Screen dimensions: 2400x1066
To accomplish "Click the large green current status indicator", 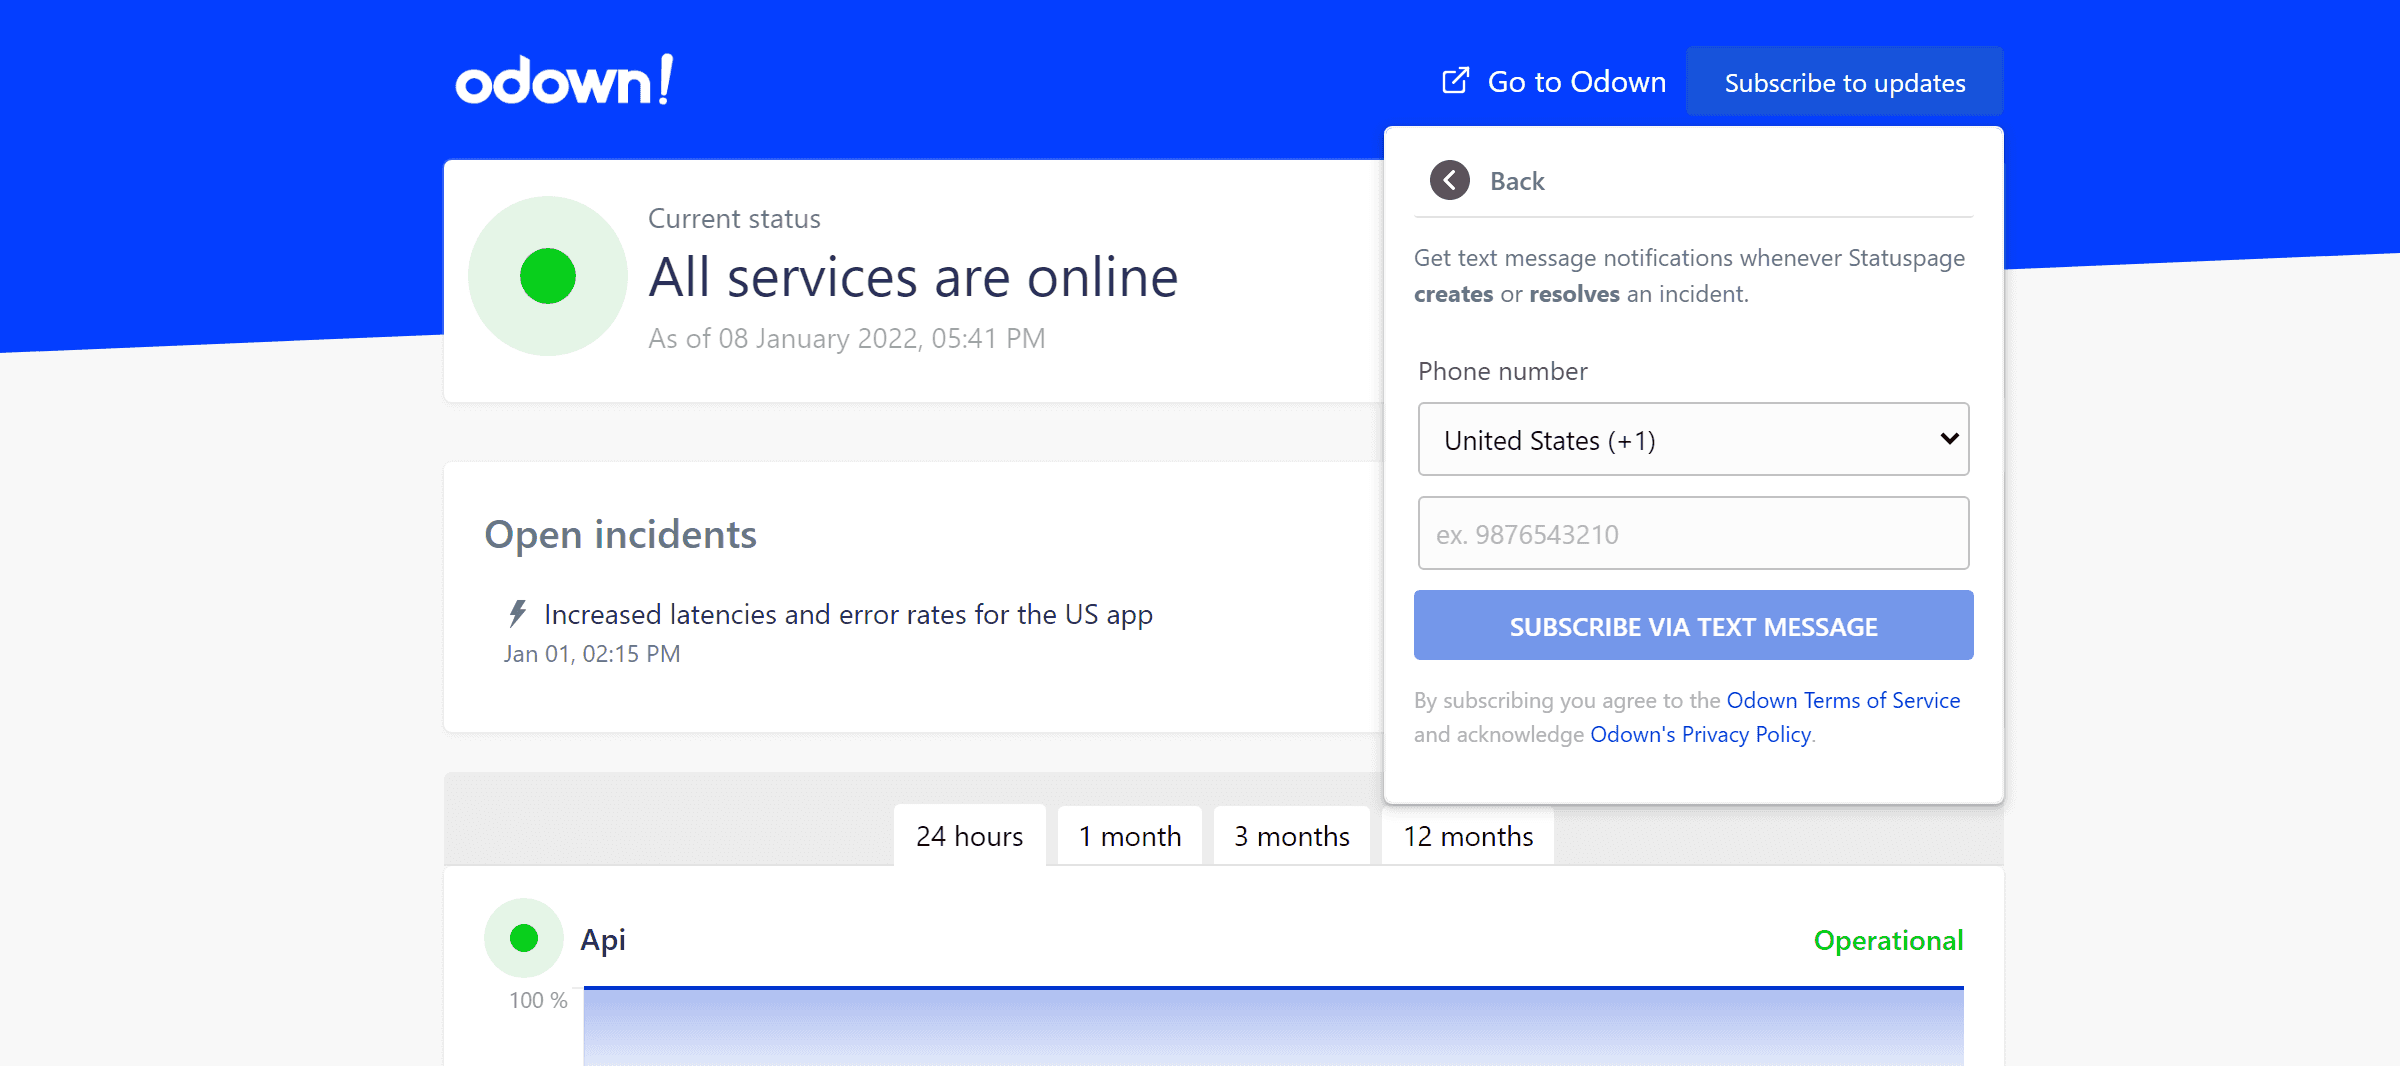I will pos(548,276).
